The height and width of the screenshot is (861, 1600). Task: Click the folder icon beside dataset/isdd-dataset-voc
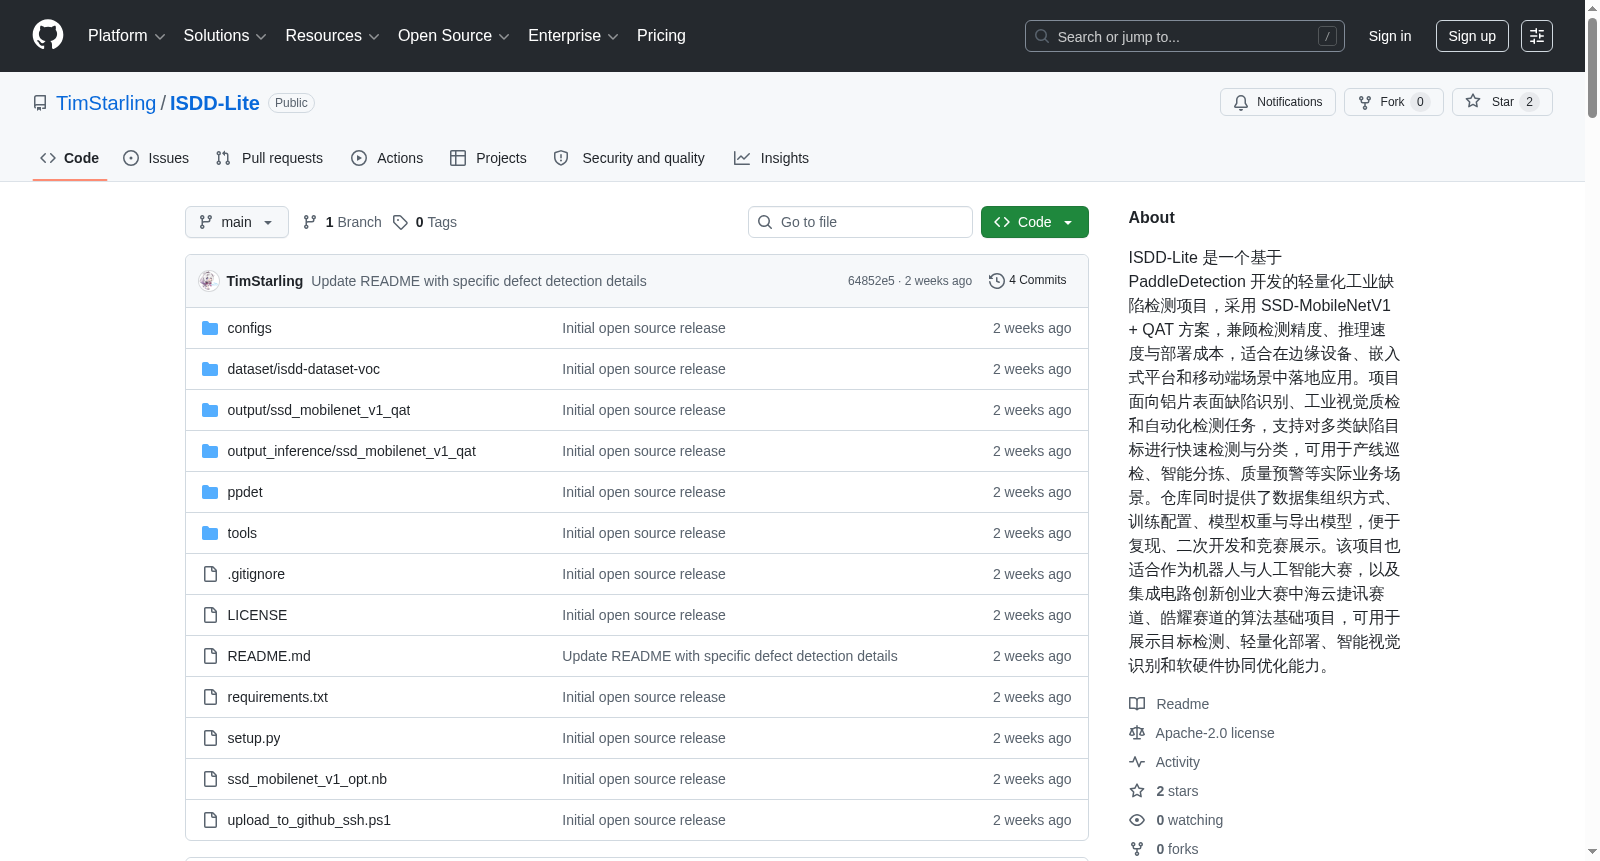210,369
